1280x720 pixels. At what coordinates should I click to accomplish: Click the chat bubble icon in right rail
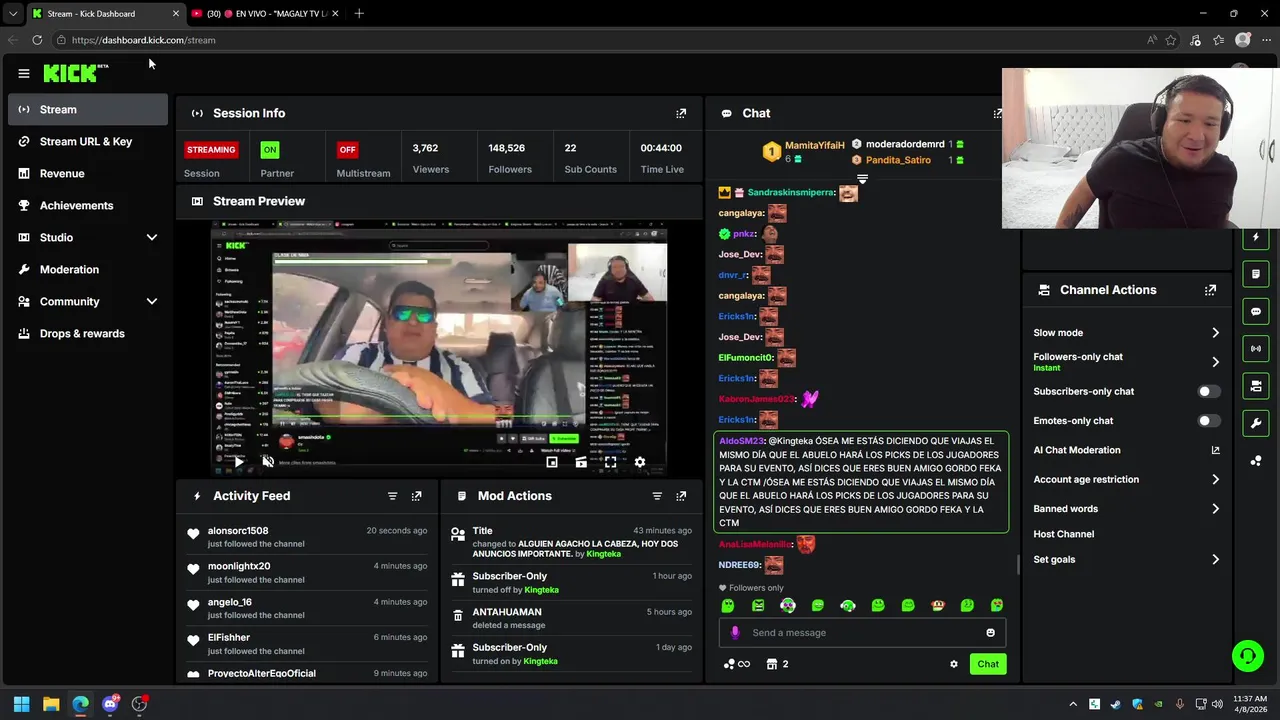coord(1256,311)
